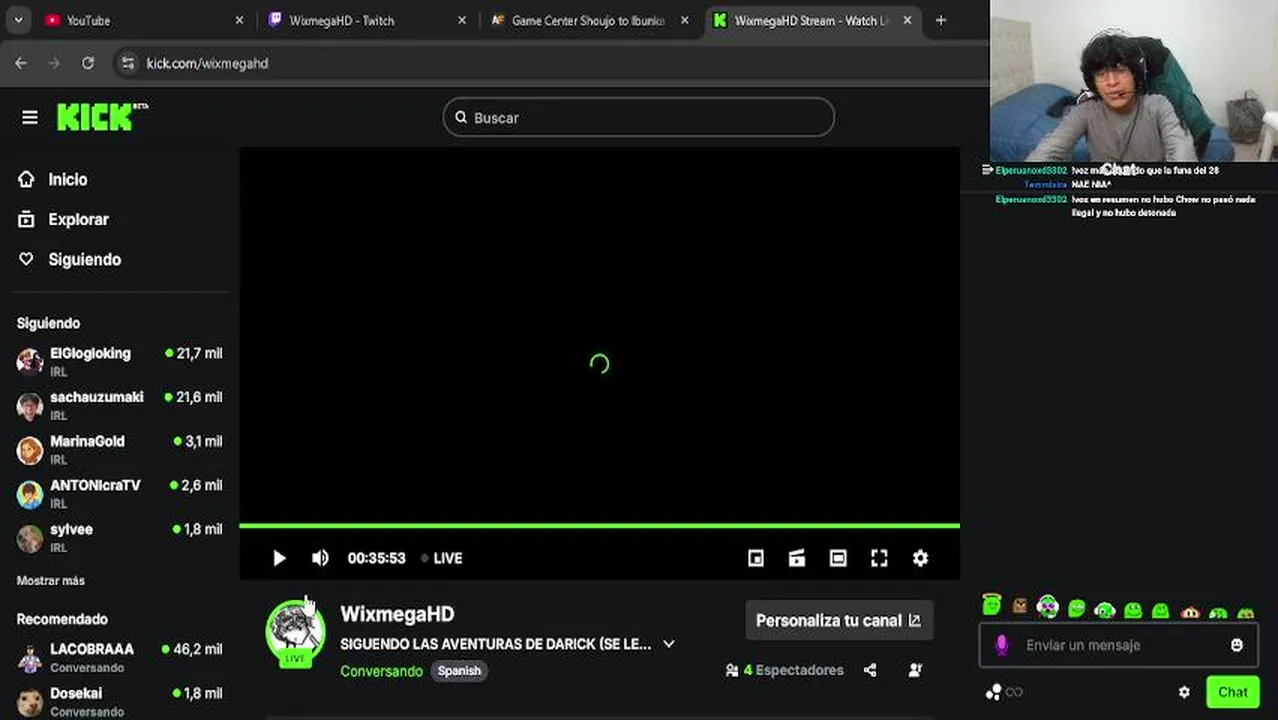1278x720 pixels.
Task: Open sylvee channel
Action: 120,537
